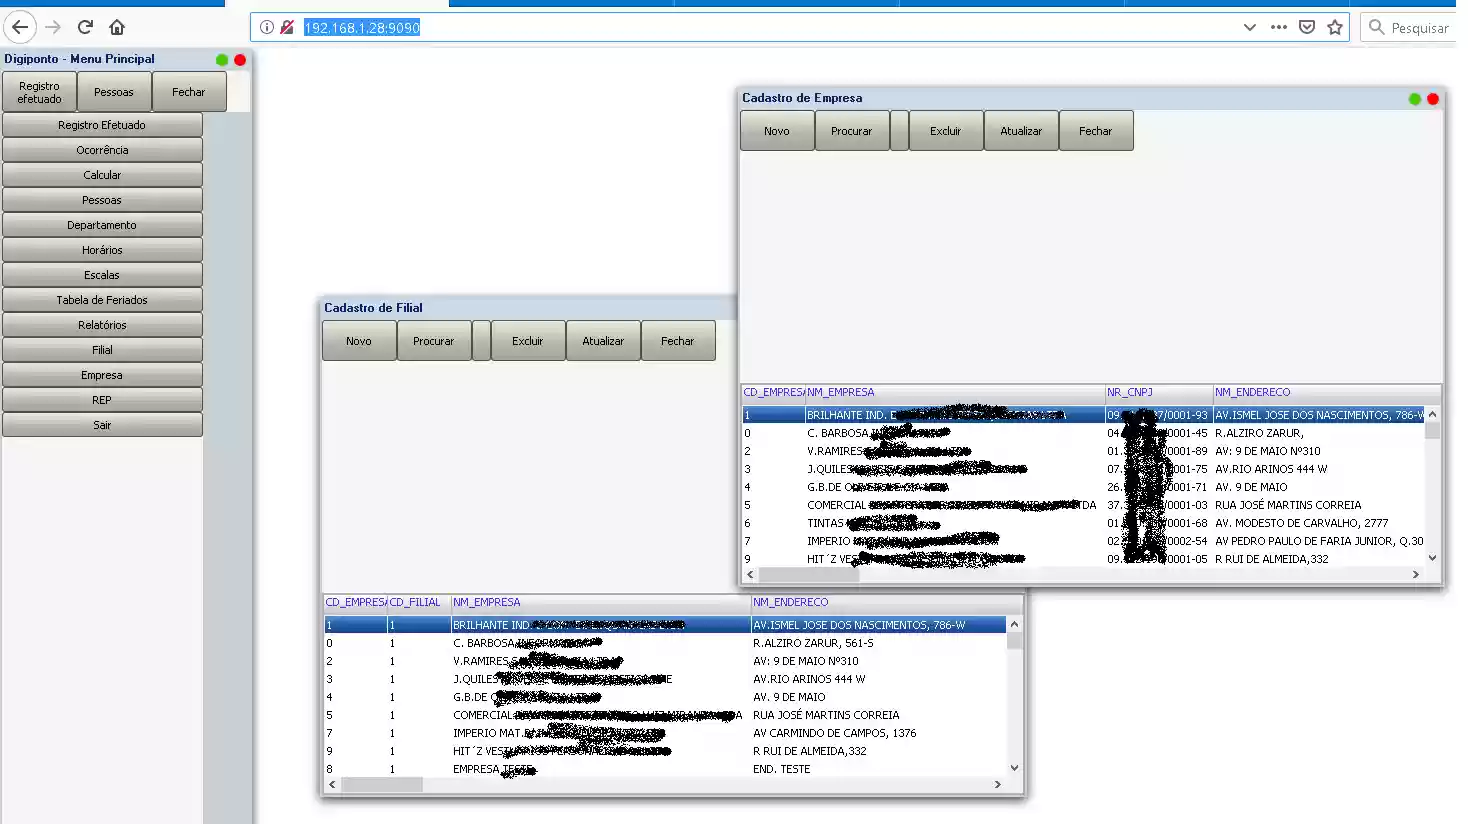
Task: Save the page to Pocket
Action: coord(1307,27)
